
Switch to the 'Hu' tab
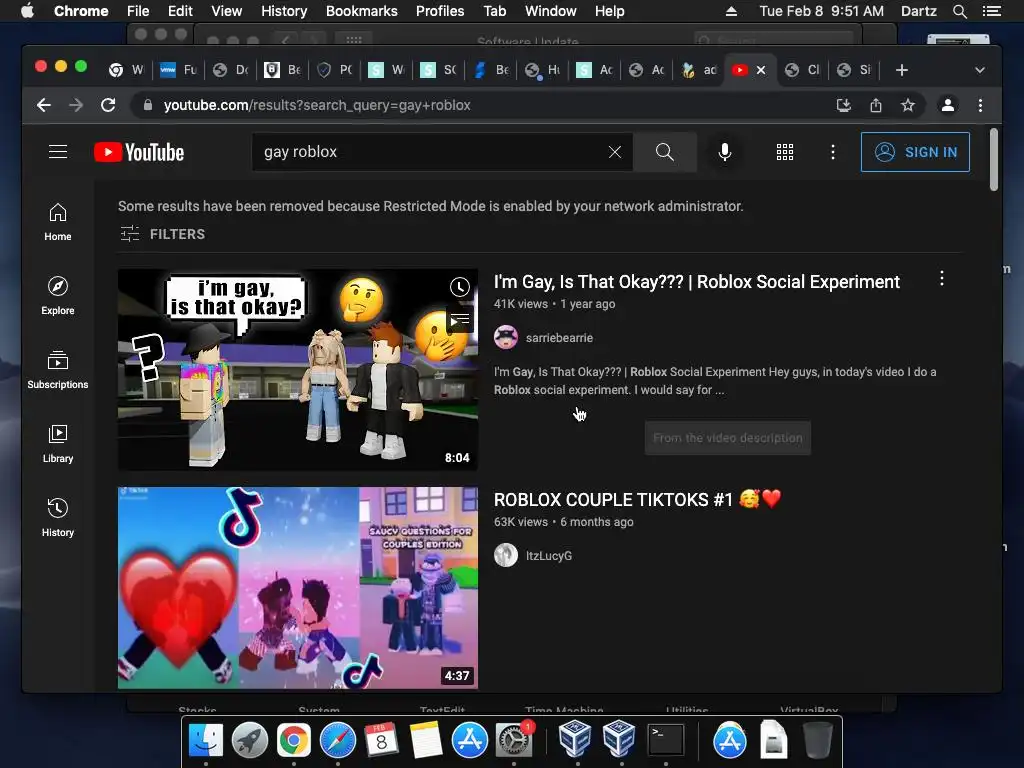(x=543, y=70)
